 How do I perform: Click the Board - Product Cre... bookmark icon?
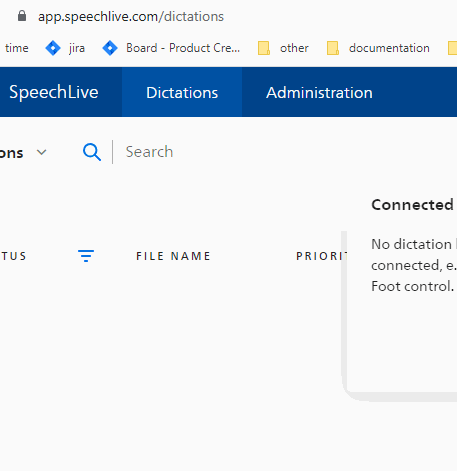(110, 48)
